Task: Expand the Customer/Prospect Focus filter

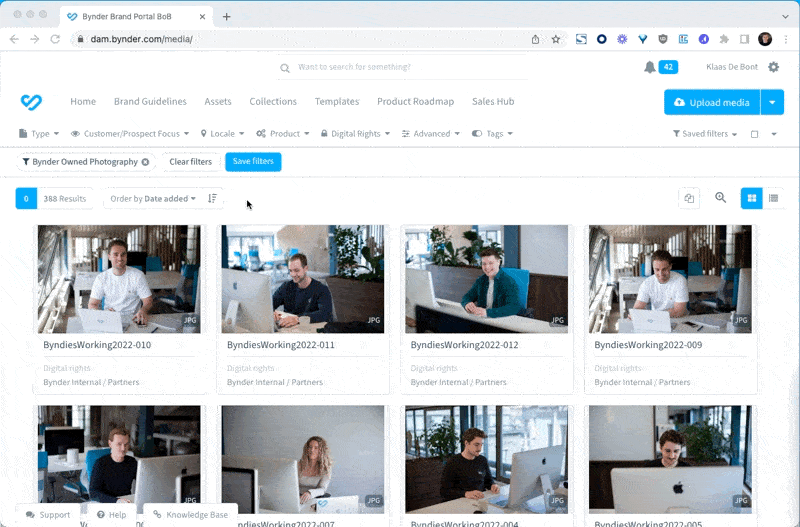Action: pyautogui.click(x=130, y=134)
